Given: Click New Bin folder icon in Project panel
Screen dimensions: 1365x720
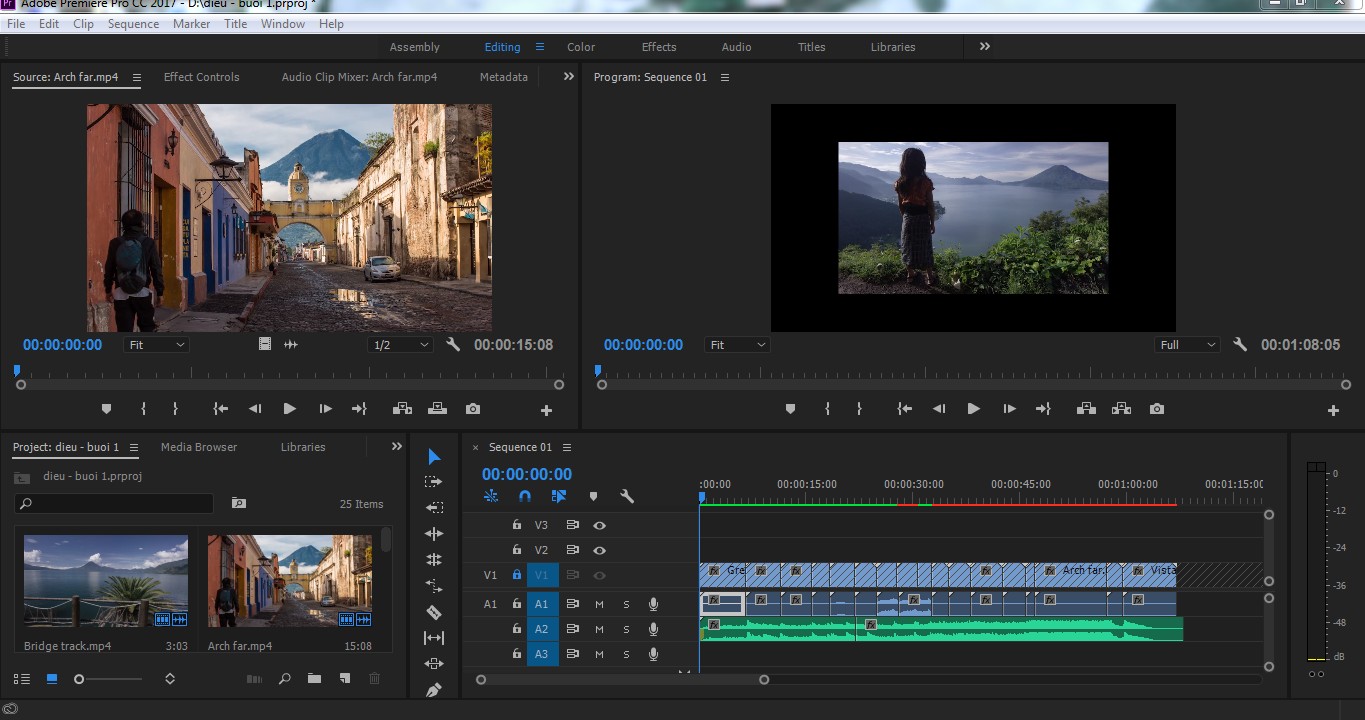Looking at the screenshot, I should 315,678.
